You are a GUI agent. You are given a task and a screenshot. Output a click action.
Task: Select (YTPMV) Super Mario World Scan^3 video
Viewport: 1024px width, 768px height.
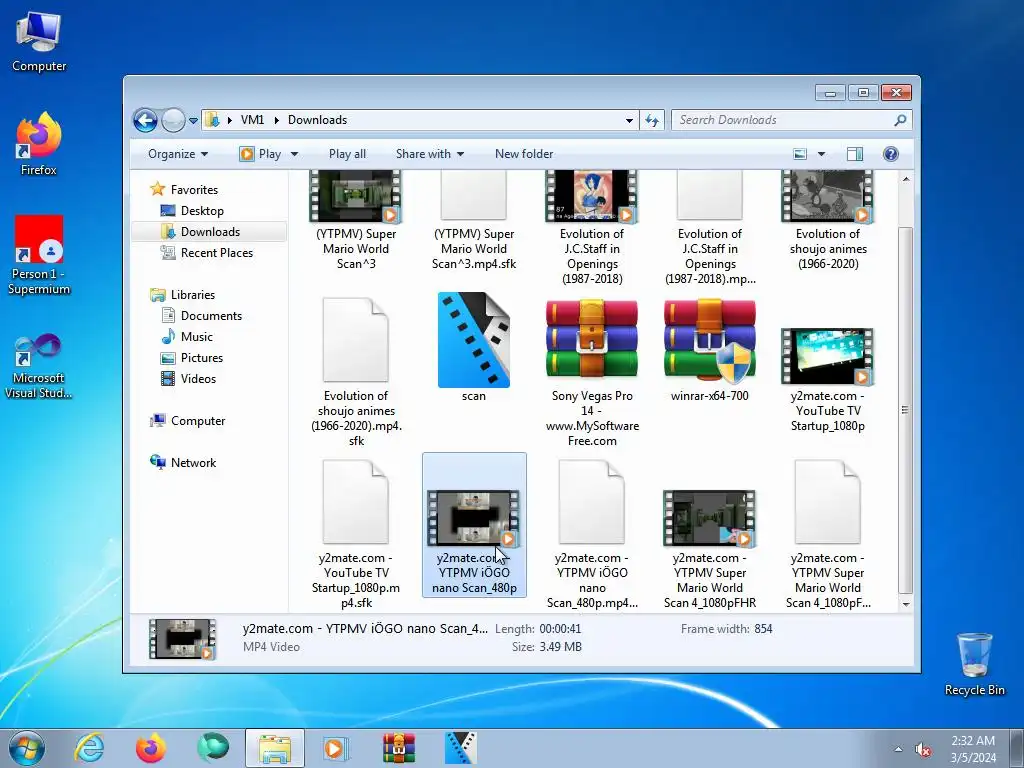coord(356,222)
